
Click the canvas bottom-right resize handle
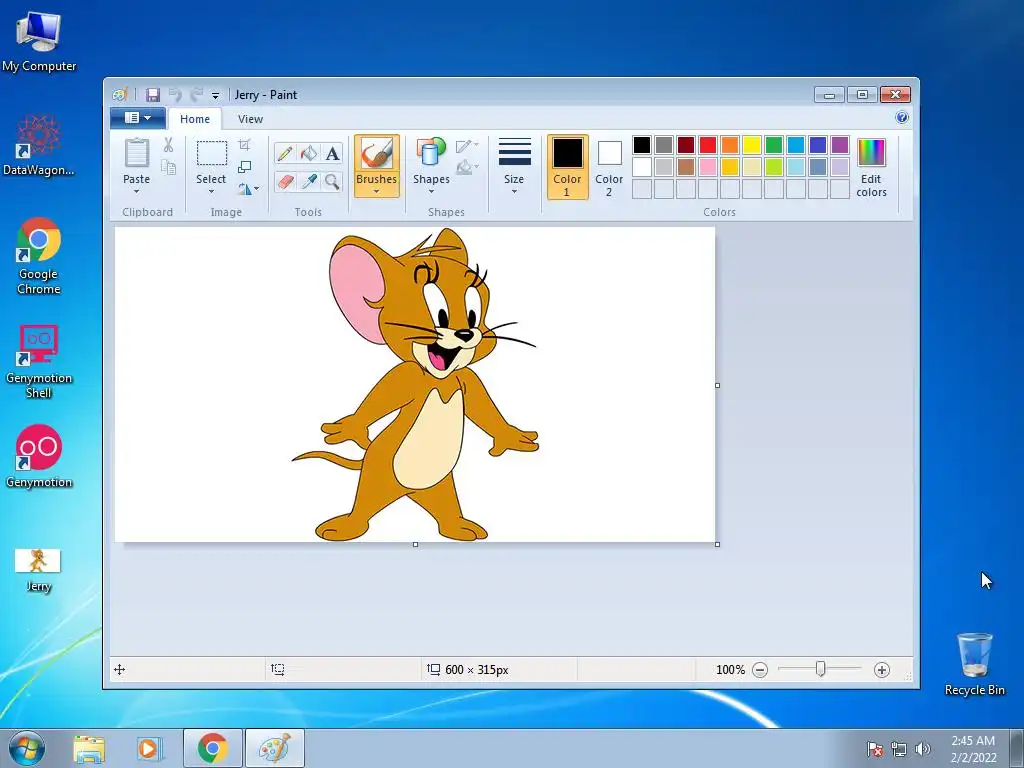click(x=718, y=544)
